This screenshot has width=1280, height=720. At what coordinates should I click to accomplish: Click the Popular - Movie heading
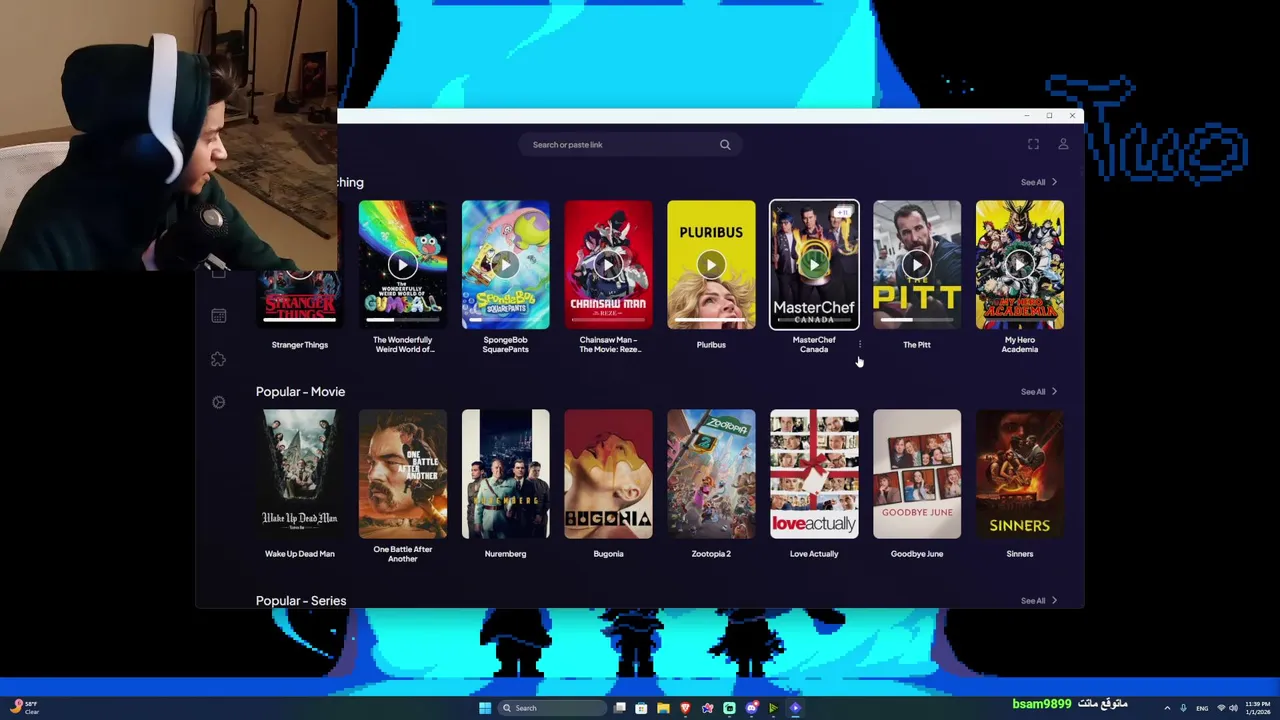tap(300, 392)
